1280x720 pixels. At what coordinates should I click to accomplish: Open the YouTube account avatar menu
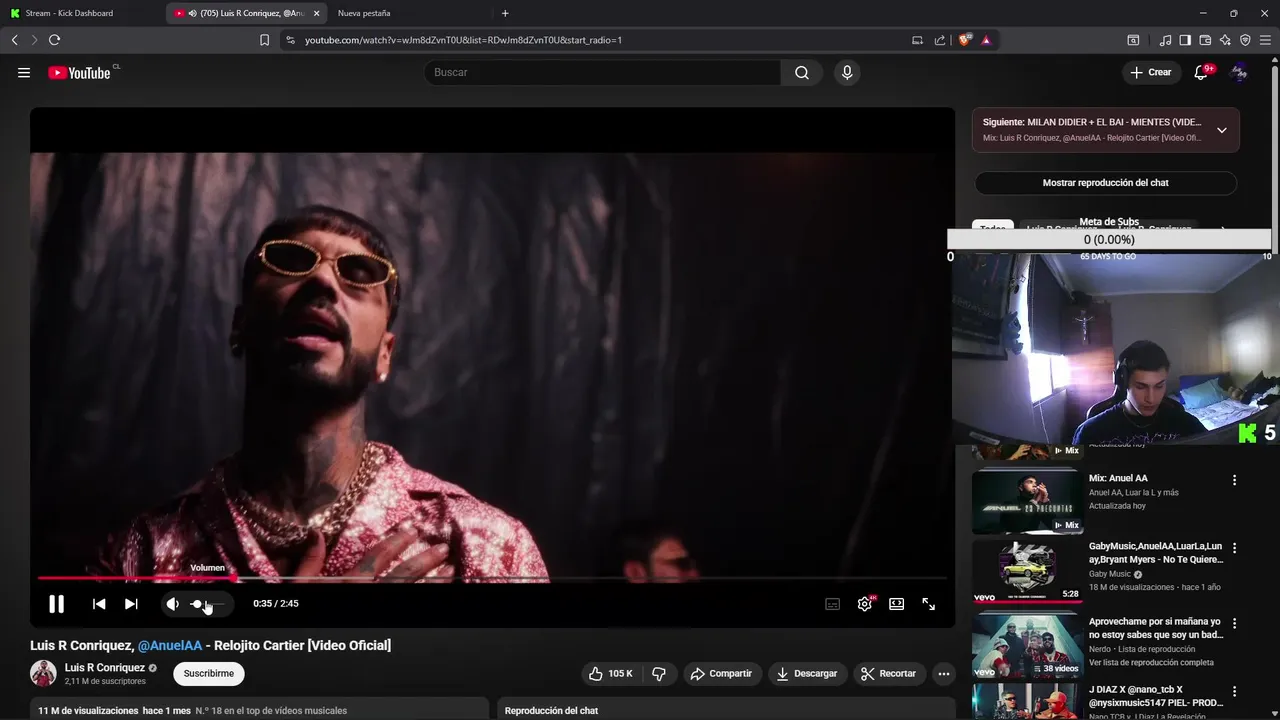(1238, 72)
